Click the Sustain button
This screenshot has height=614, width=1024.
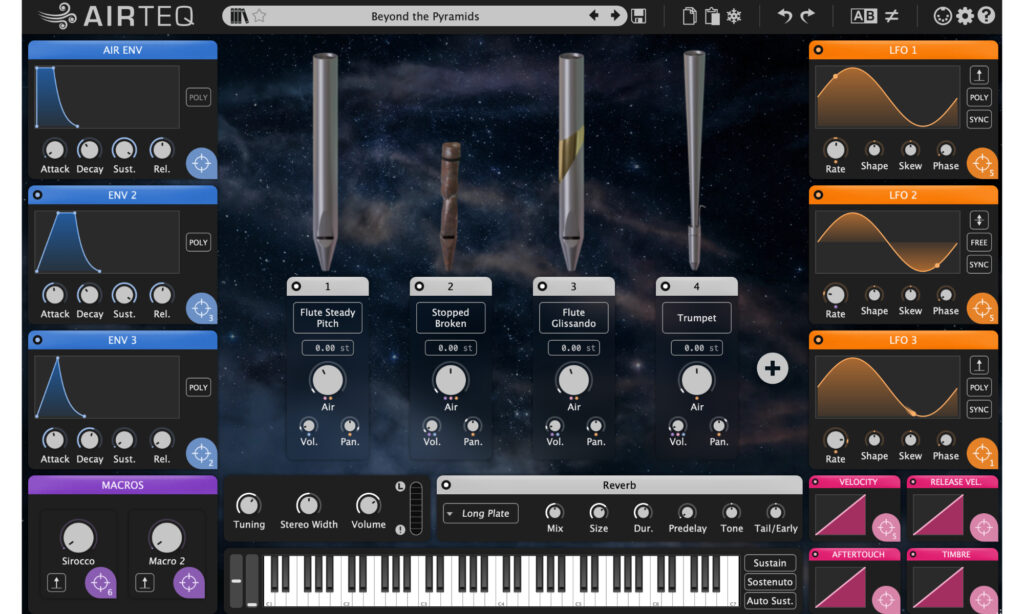pyautogui.click(x=770, y=563)
